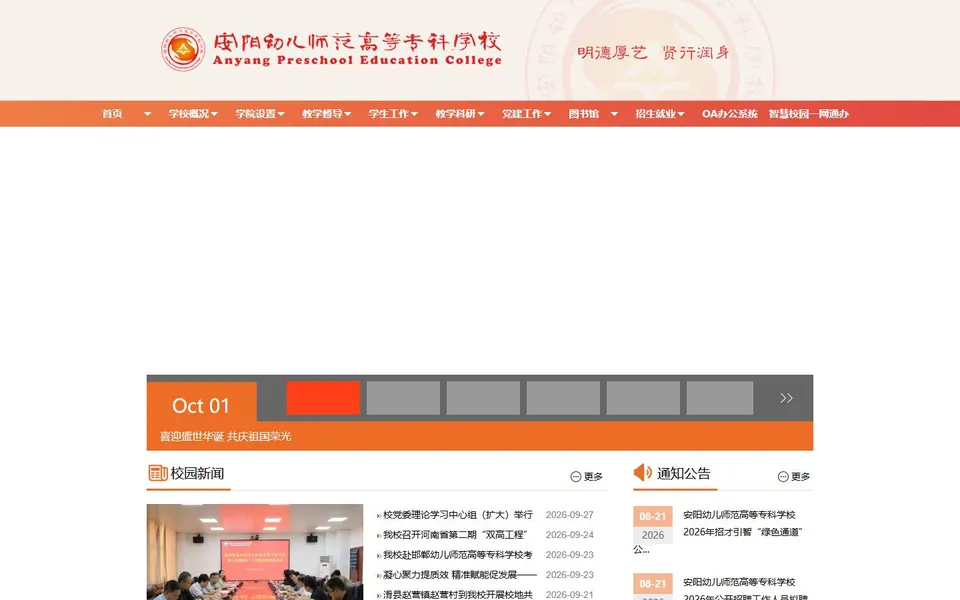Click 更多 in 校园新闻 section

[x=587, y=476]
